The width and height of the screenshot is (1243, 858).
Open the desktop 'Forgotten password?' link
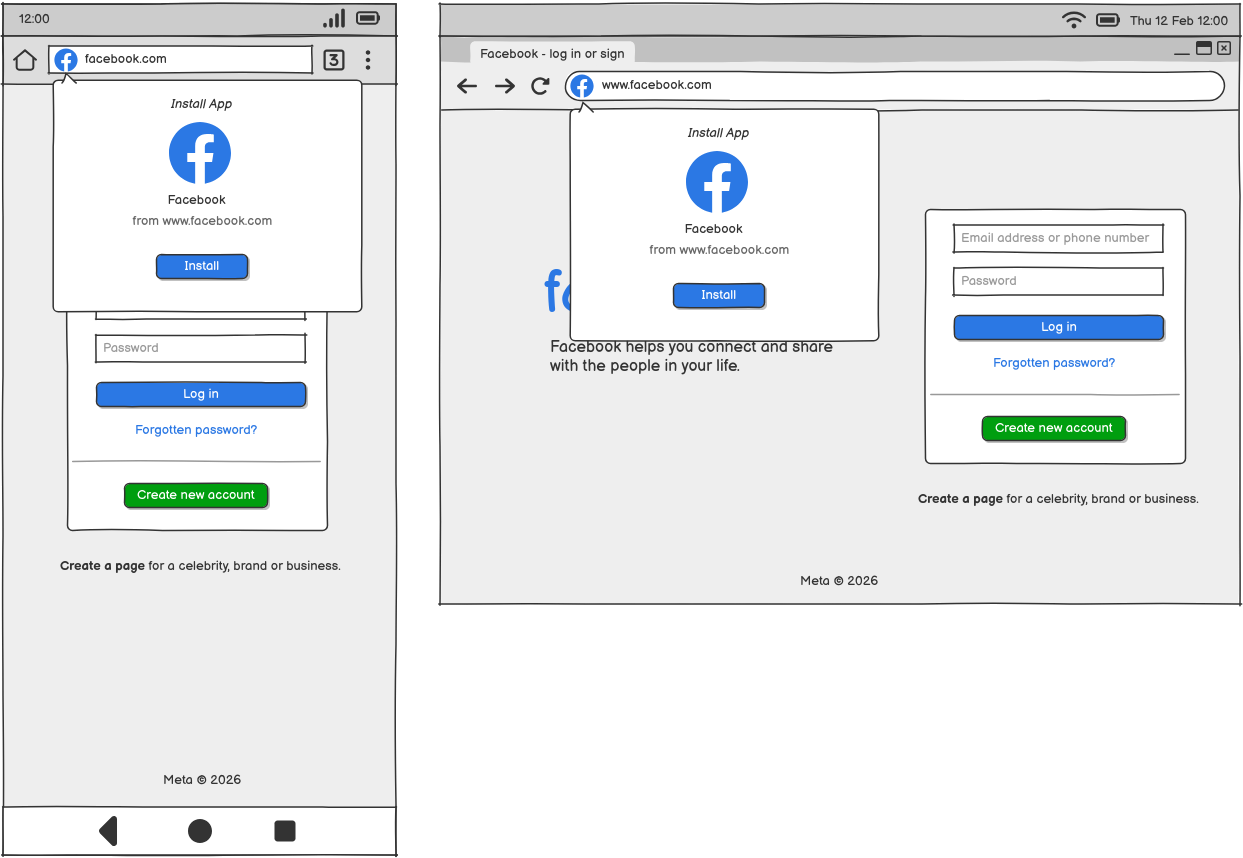point(1054,363)
